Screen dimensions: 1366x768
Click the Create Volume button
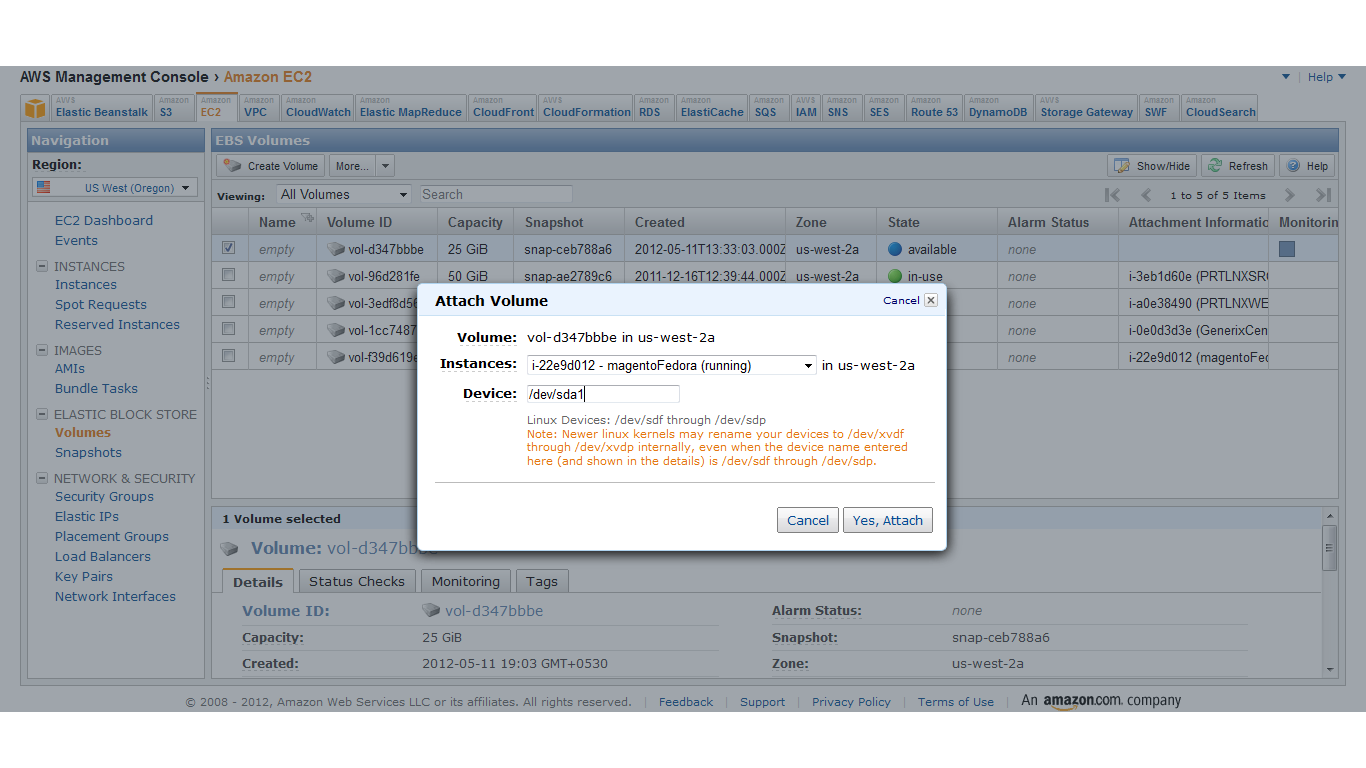[271, 166]
